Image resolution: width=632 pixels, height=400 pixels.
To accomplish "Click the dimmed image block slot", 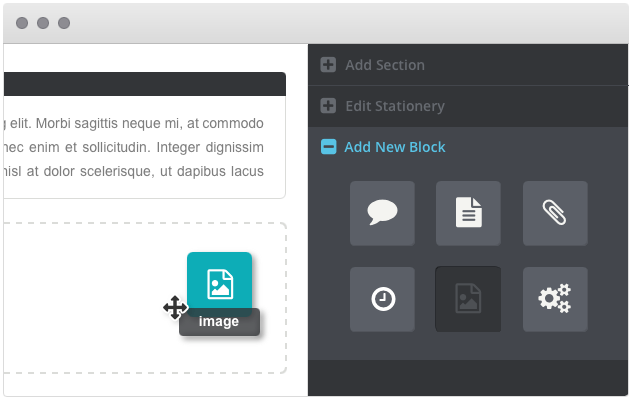I will click(x=468, y=299).
